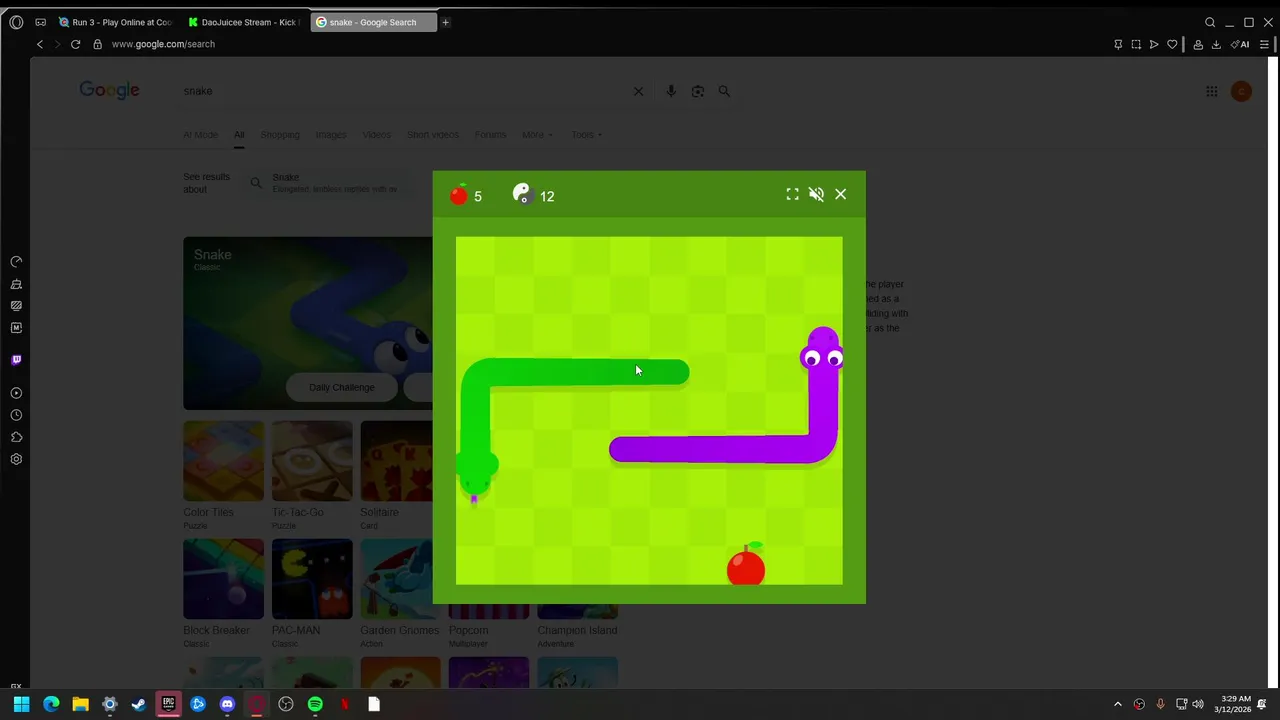The image size is (1280, 720).
Task: Open File Explorer from taskbar
Action: [80, 704]
